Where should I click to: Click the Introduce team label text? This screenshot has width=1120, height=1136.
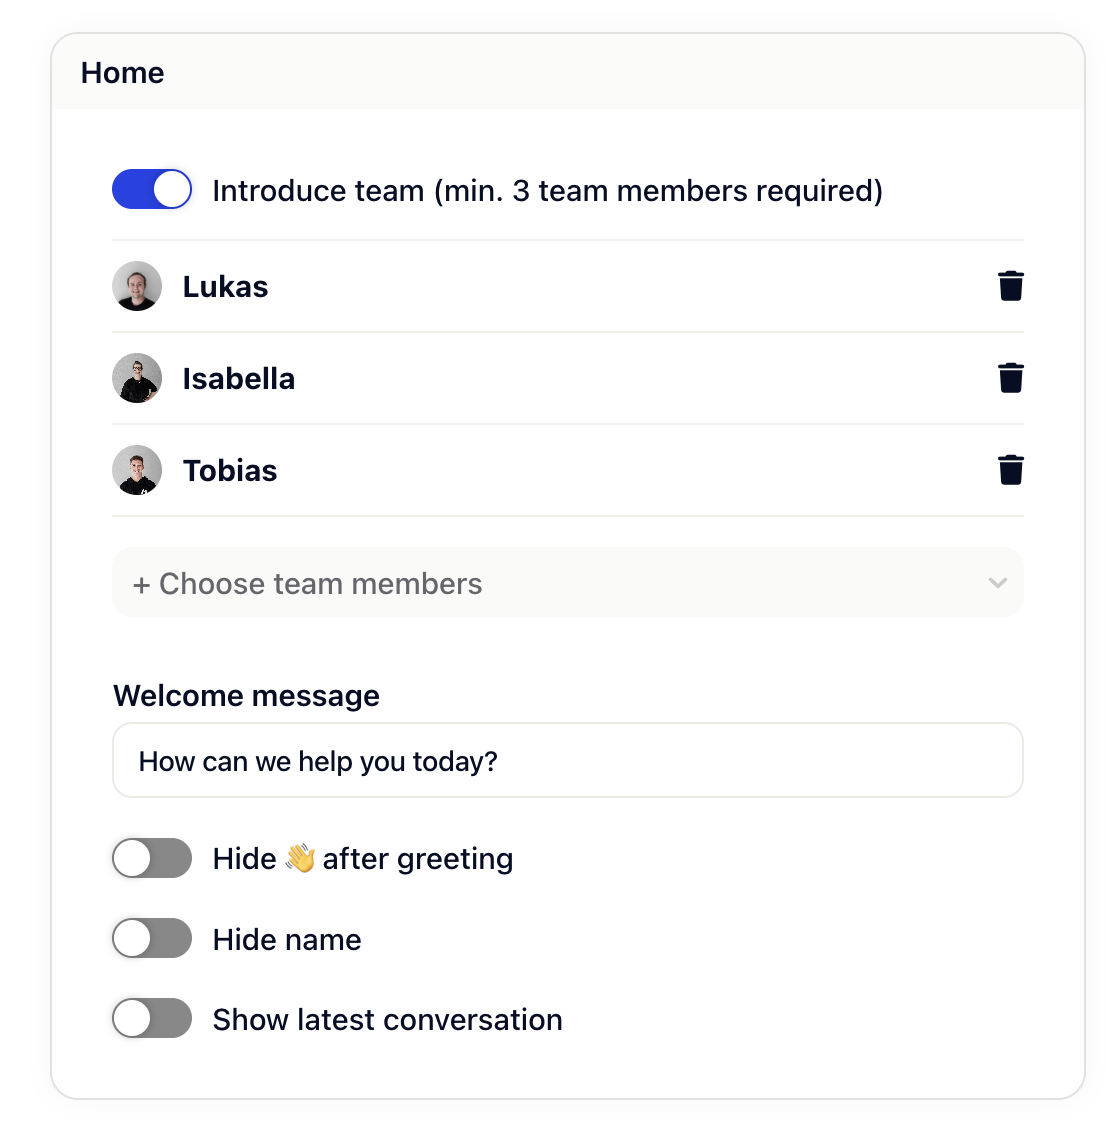[x=548, y=191]
